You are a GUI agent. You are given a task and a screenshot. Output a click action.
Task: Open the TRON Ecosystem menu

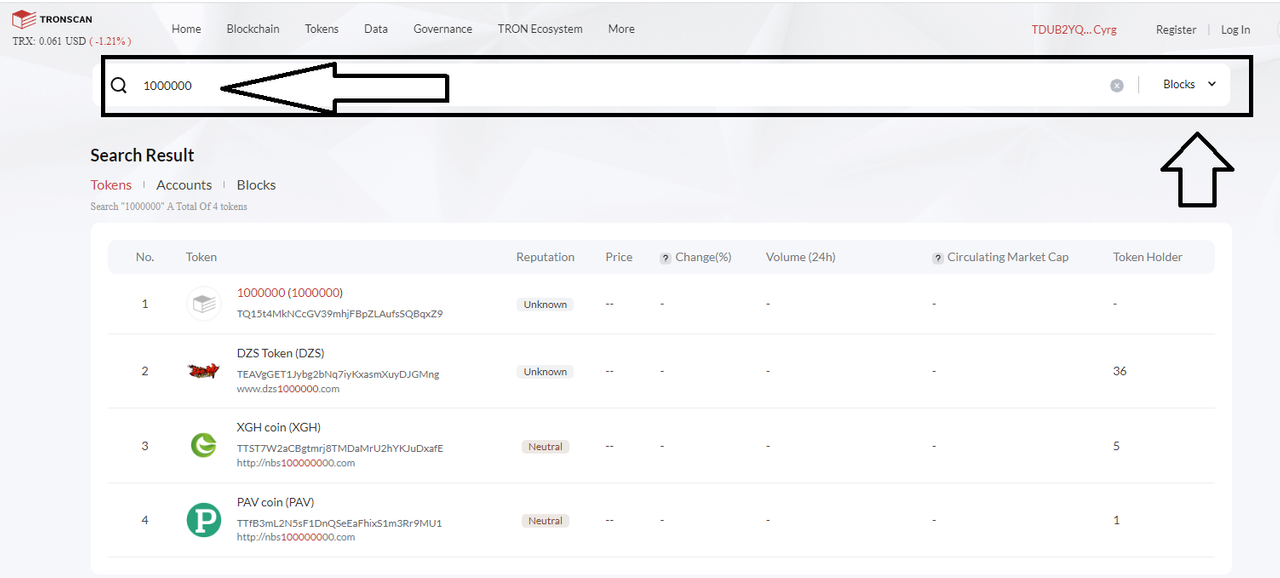[540, 29]
